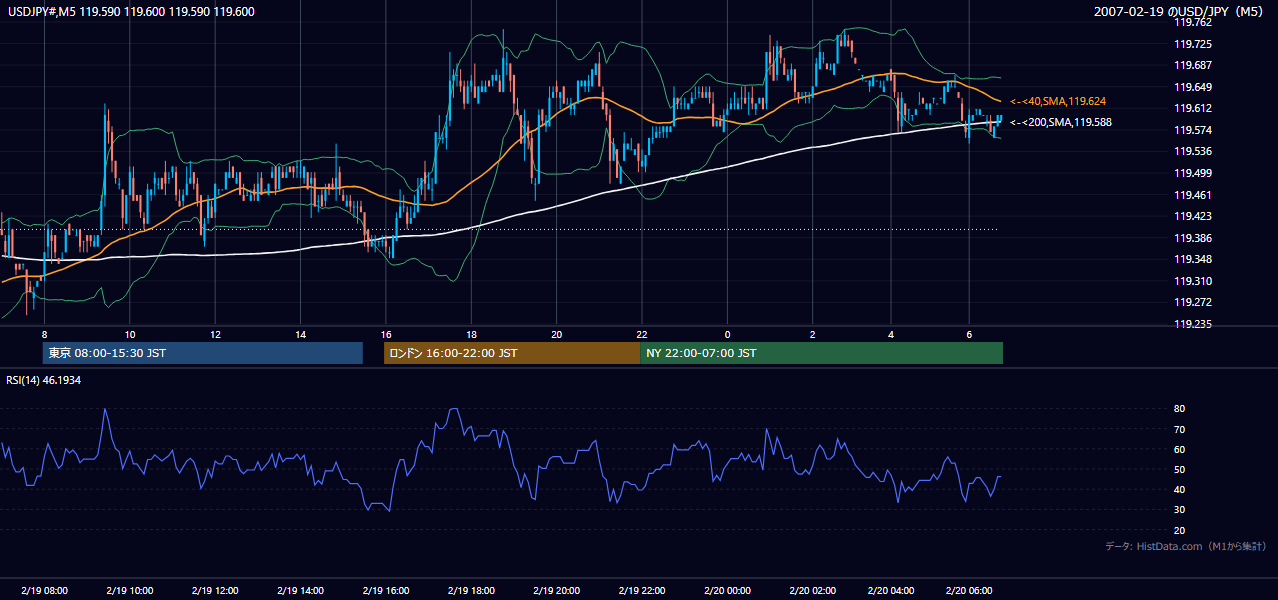The width and height of the screenshot is (1278, 600).
Task: Click RSI scale value 60
Action: coord(1180,449)
